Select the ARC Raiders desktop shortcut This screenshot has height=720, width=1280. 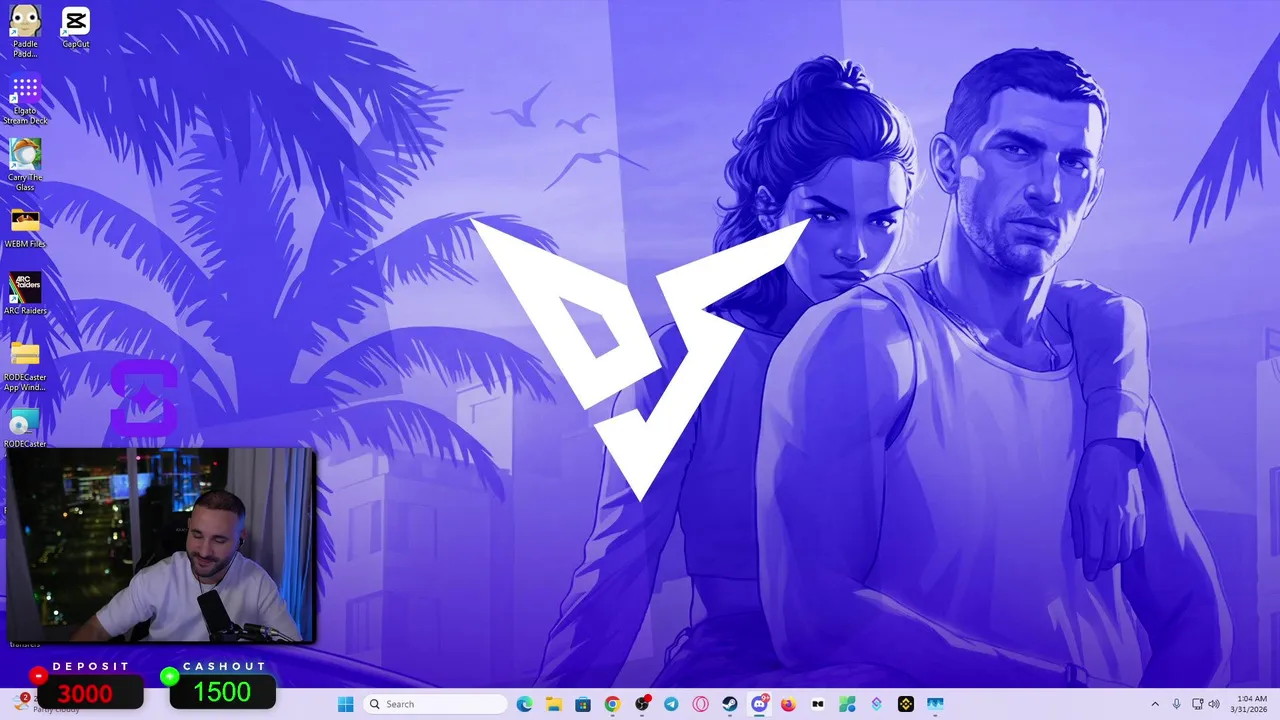point(25,293)
